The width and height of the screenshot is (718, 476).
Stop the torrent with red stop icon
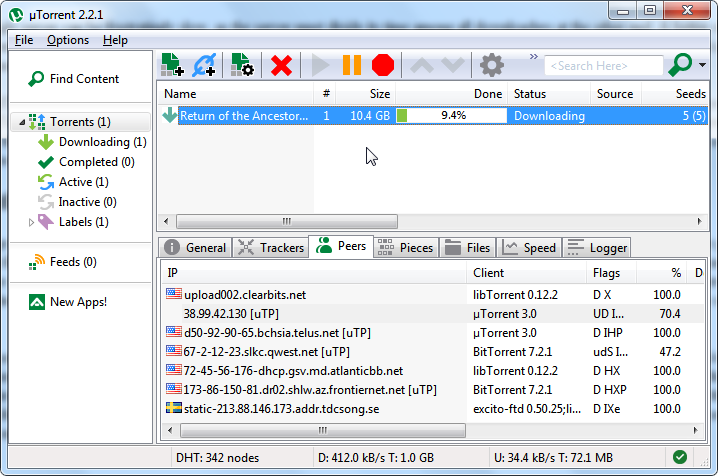click(x=383, y=65)
